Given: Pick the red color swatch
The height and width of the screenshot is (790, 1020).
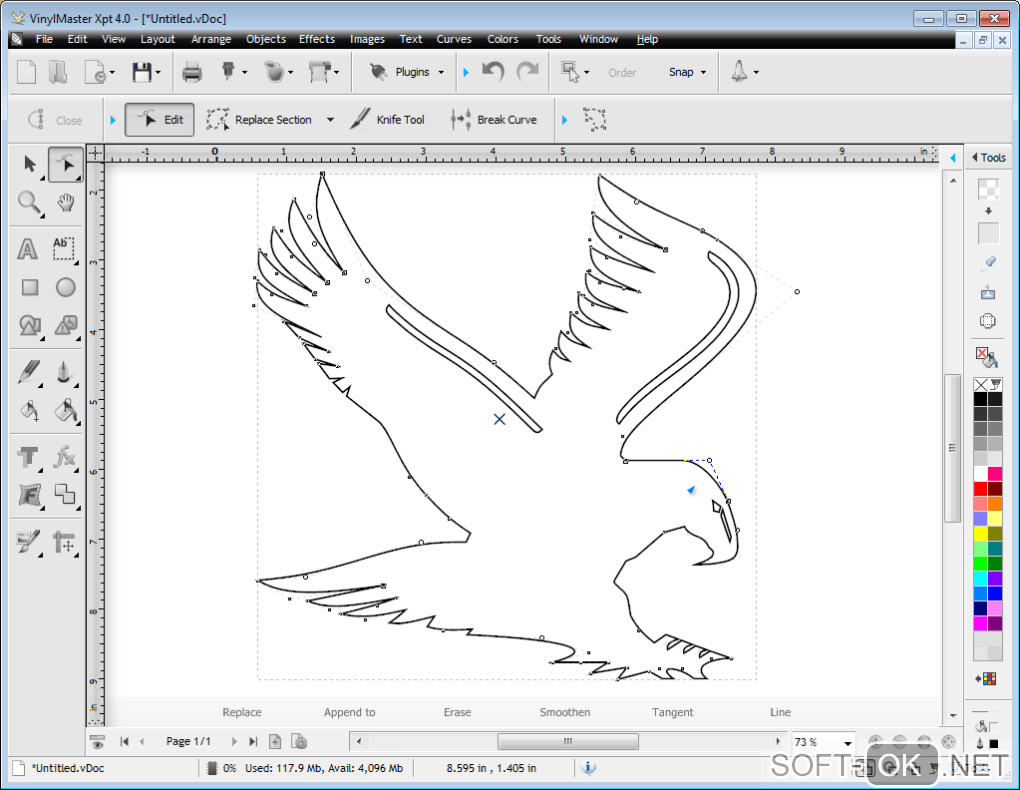Looking at the screenshot, I should click(x=980, y=489).
